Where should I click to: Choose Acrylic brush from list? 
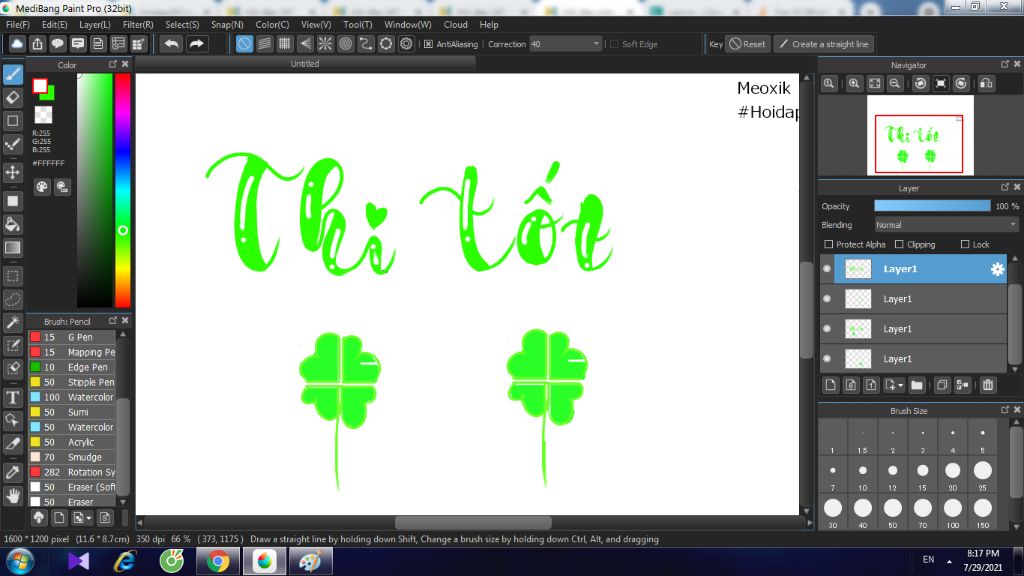[x=72, y=442]
